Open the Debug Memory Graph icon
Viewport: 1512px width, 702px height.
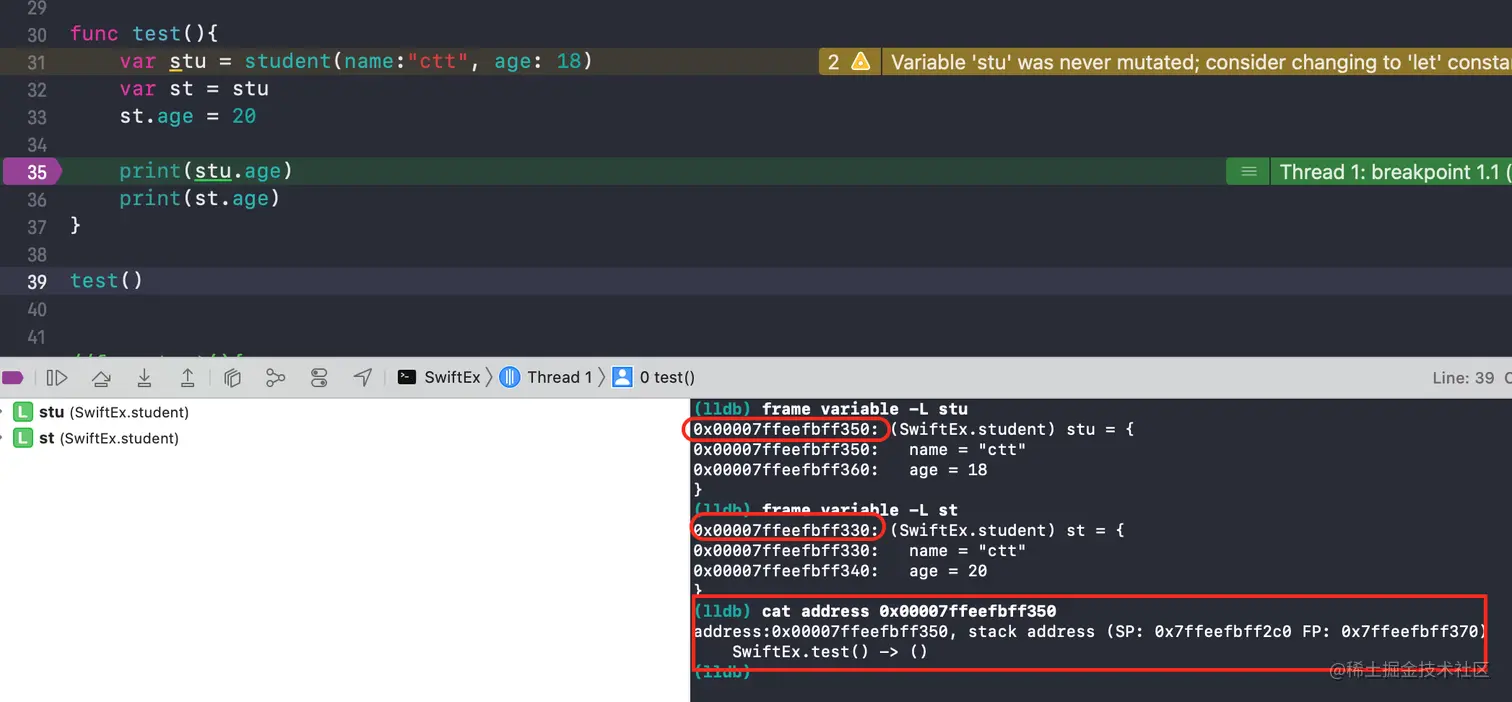(x=275, y=377)
